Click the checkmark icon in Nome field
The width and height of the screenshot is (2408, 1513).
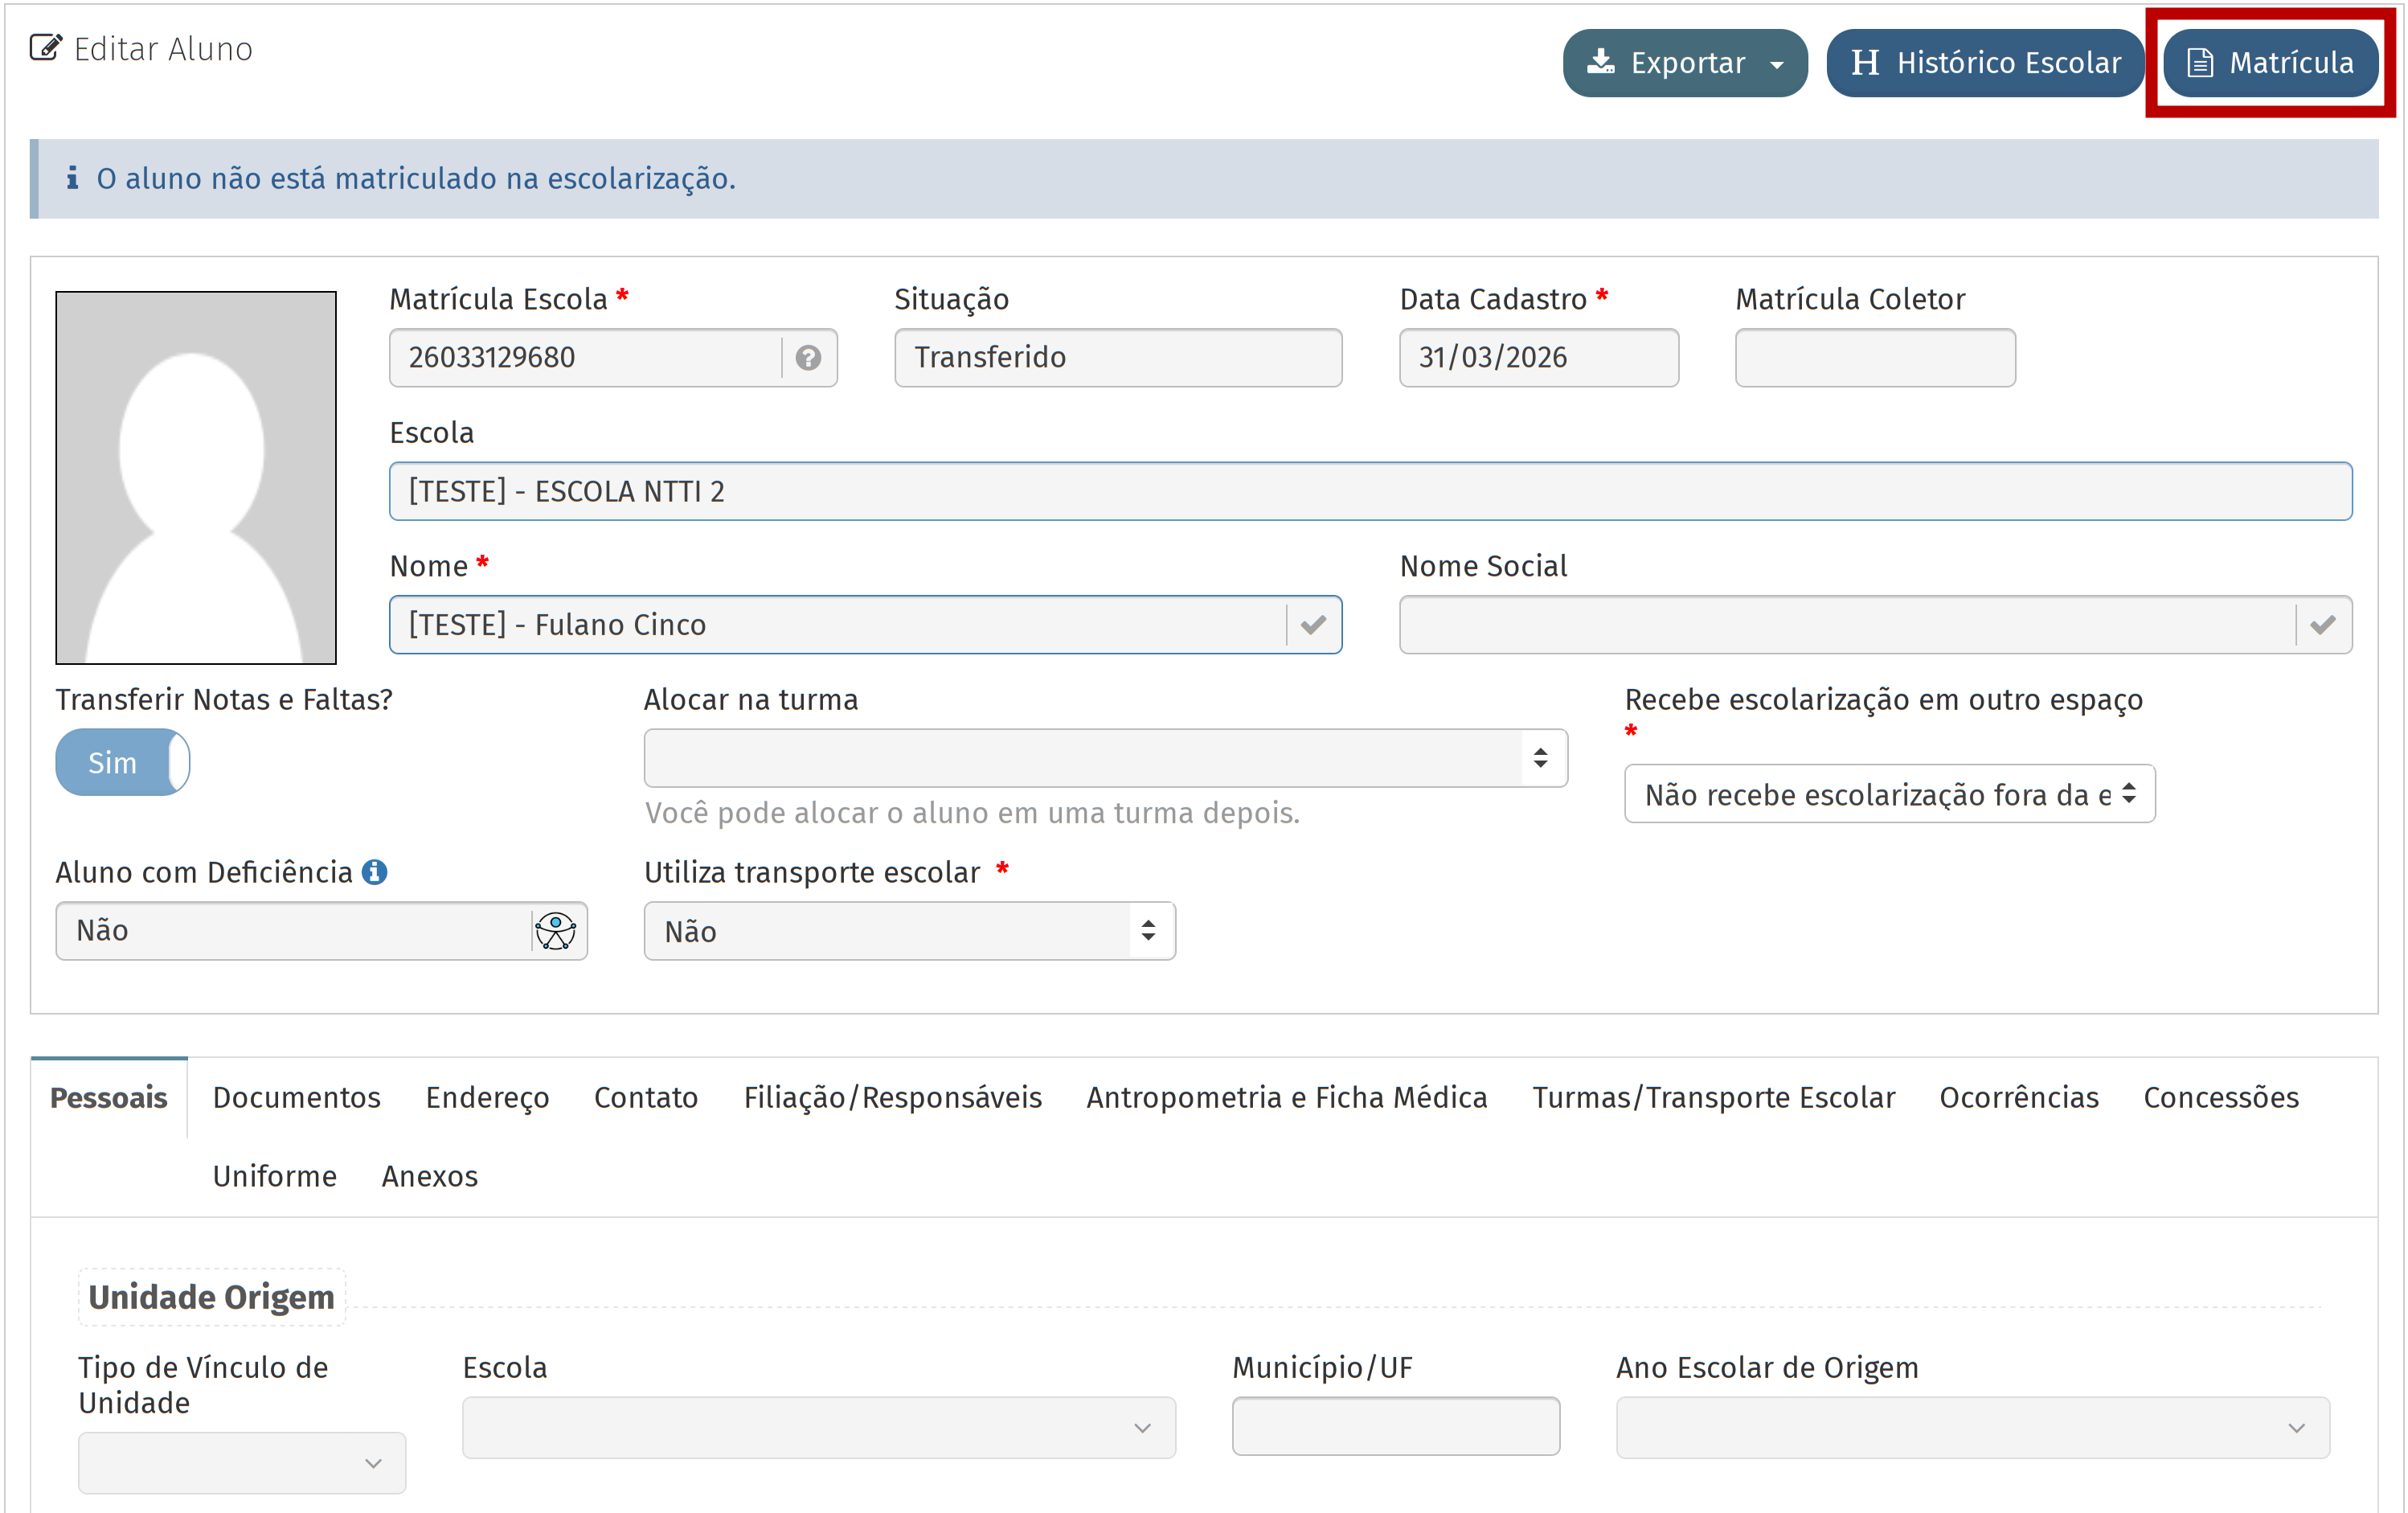1313,625
